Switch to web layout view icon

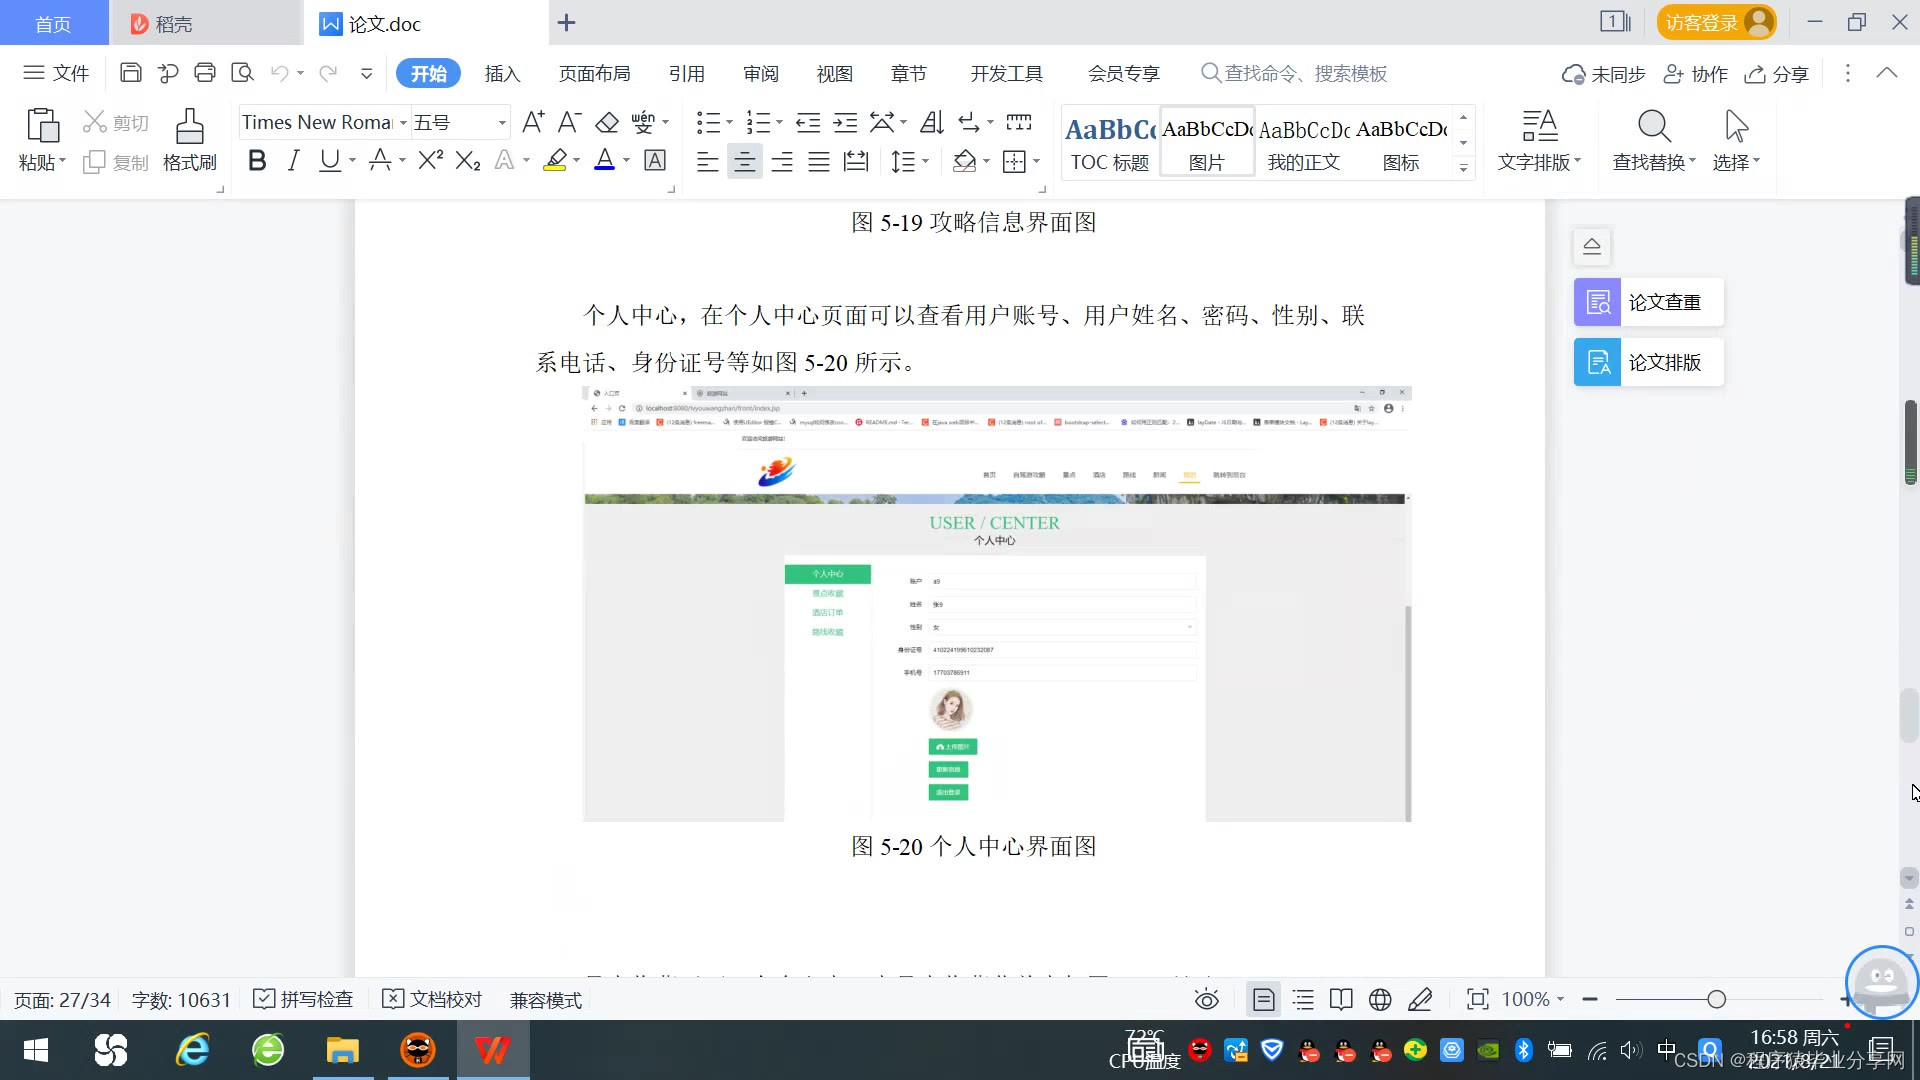(x=1380, y=999)
